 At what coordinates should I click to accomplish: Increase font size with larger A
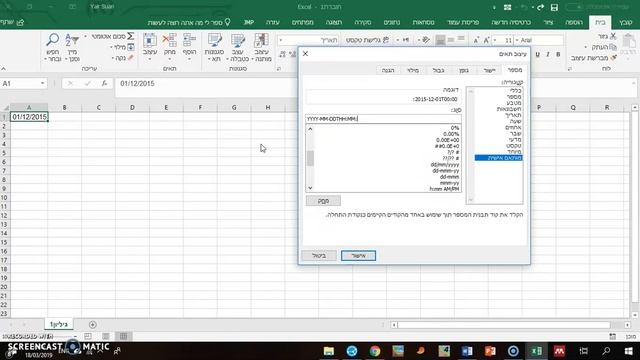tap(487, 40)
